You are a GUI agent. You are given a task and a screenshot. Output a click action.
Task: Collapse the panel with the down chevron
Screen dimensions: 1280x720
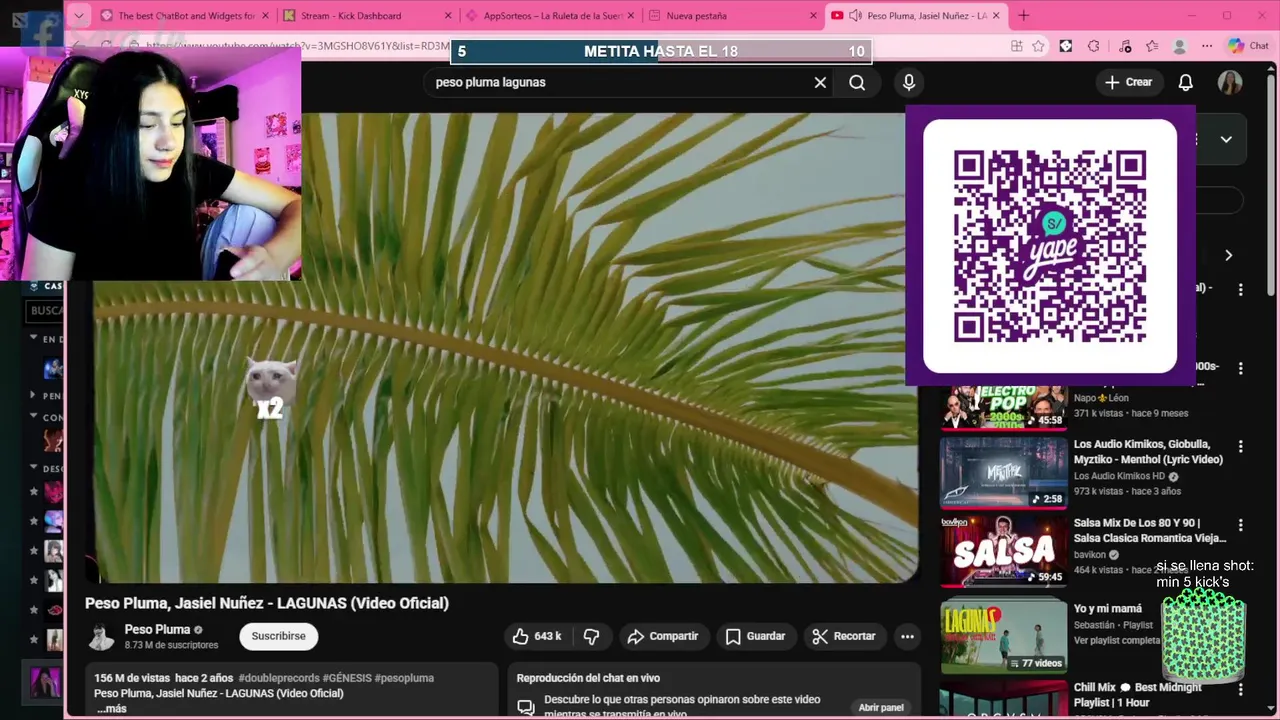coord(1226,140)
